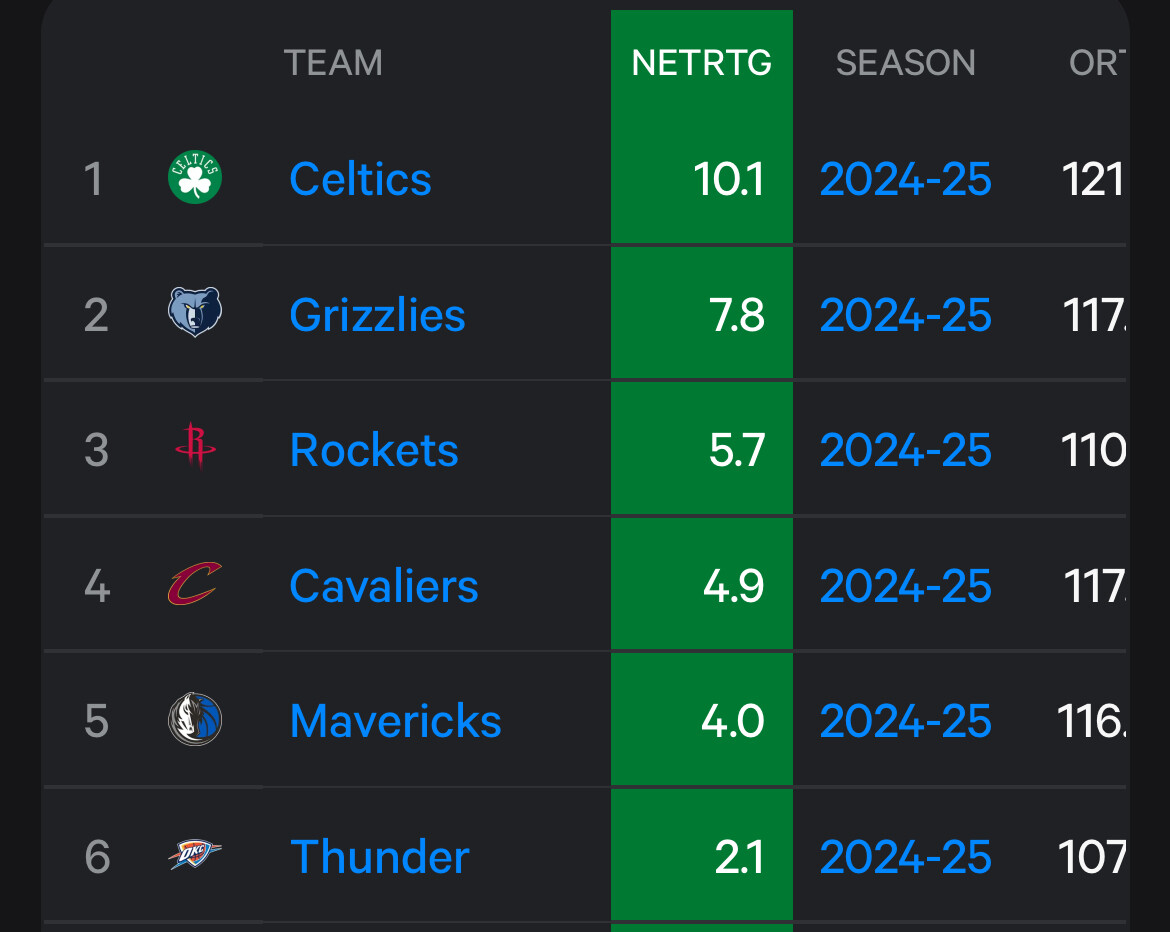Open the Grizzlies team link
This screenshot has height=932, width=1170.
378,315
